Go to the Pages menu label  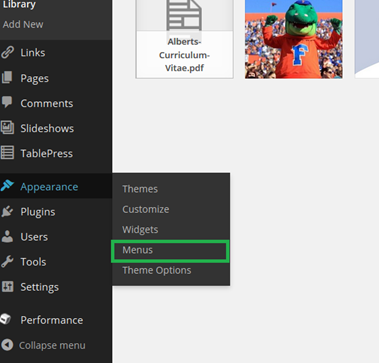(35, 78)
